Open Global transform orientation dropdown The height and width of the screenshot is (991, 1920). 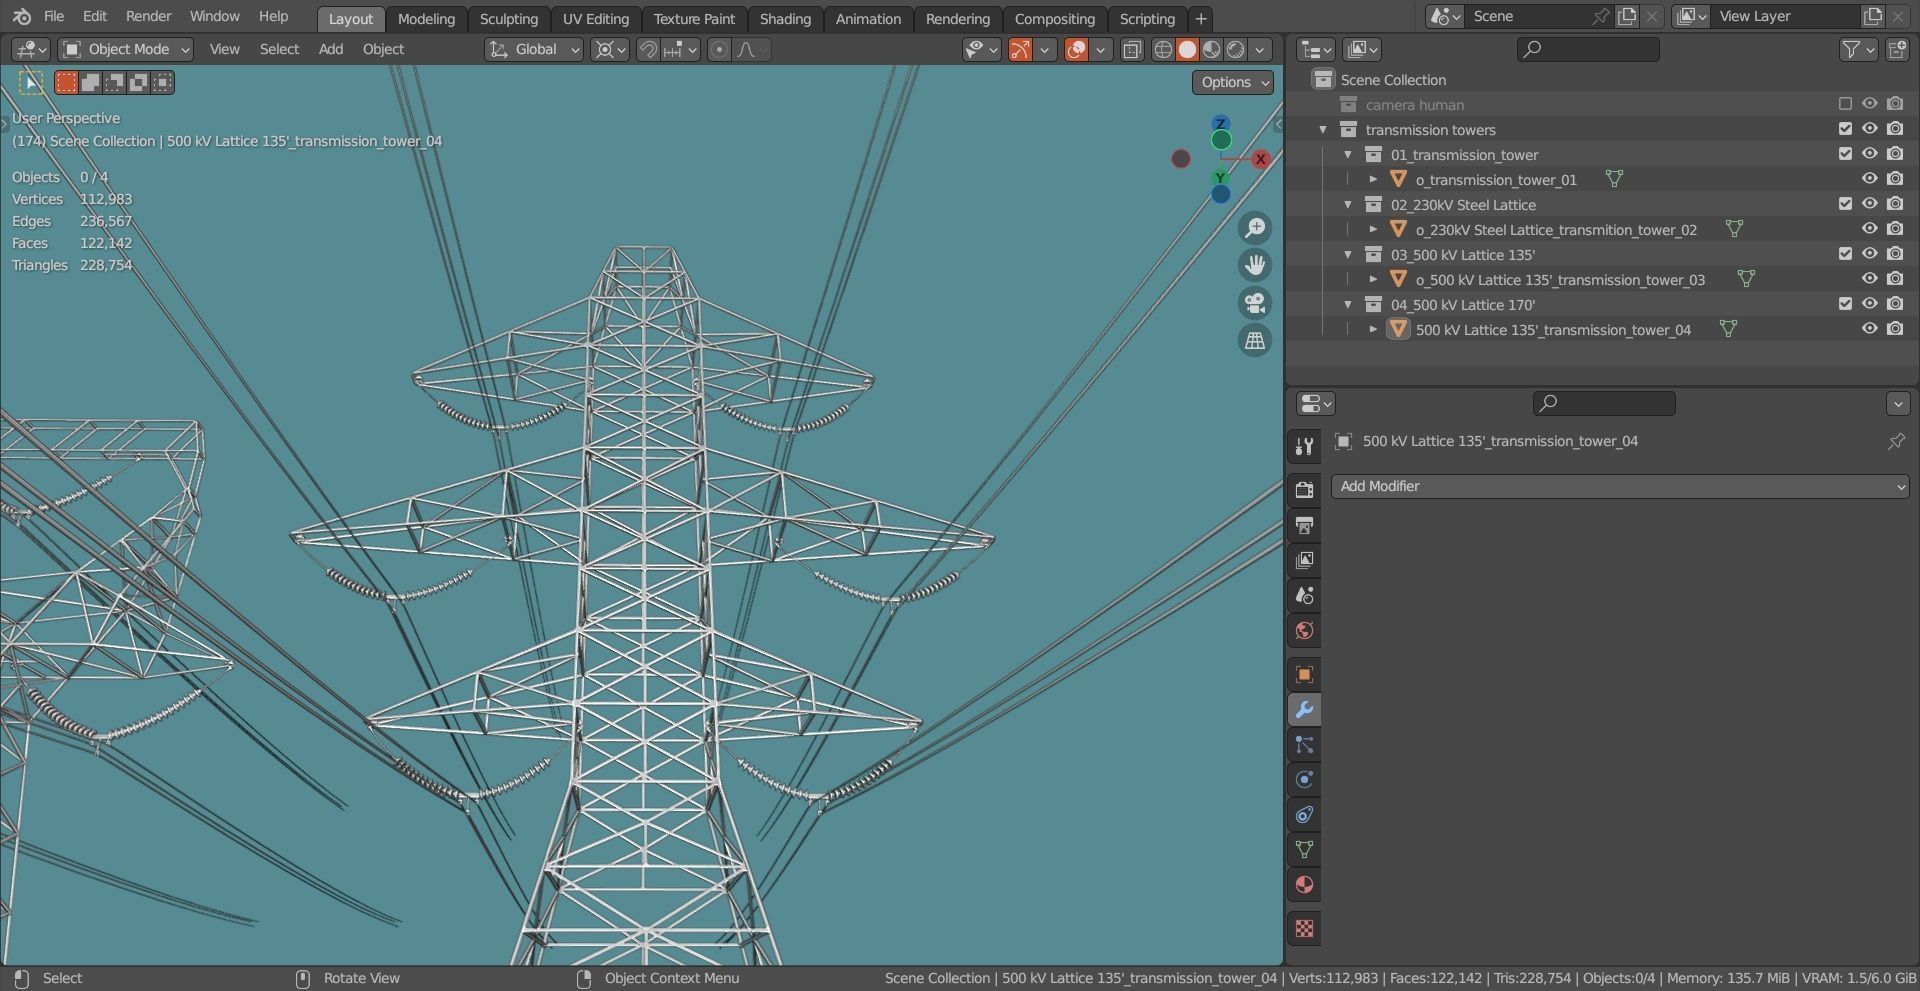[x=534, y=49]
